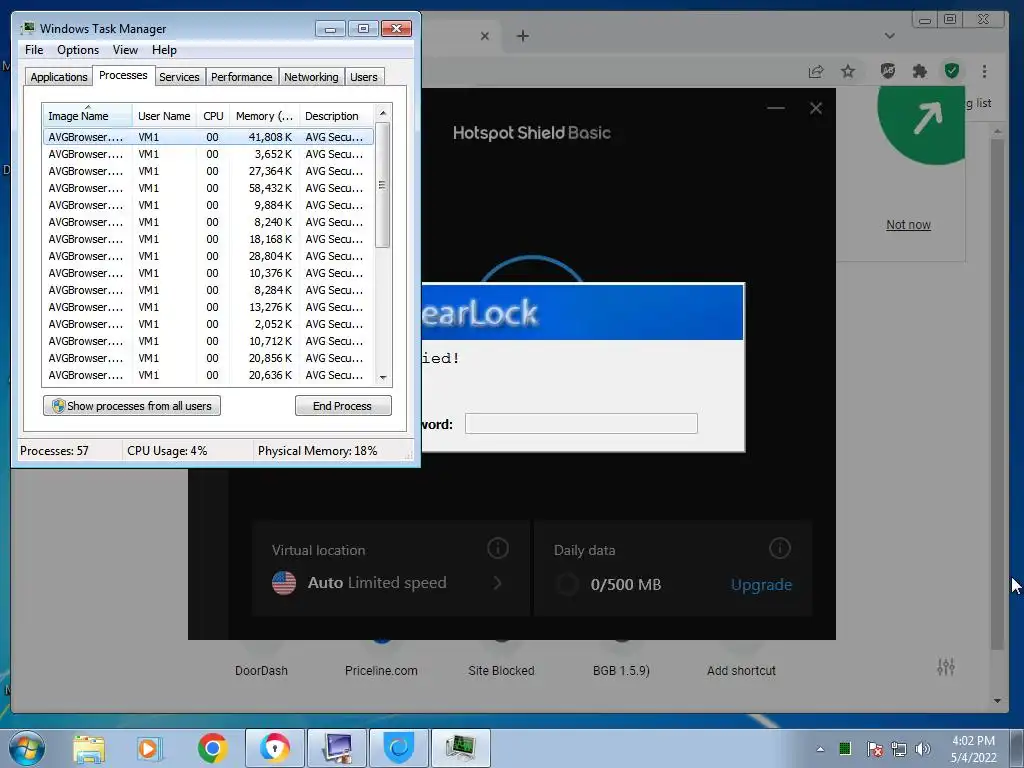The width and height of the screenshot is (1024, 768).
Task: Select the AVGBrowser row using 18,168 K
Action: point(208,239)
